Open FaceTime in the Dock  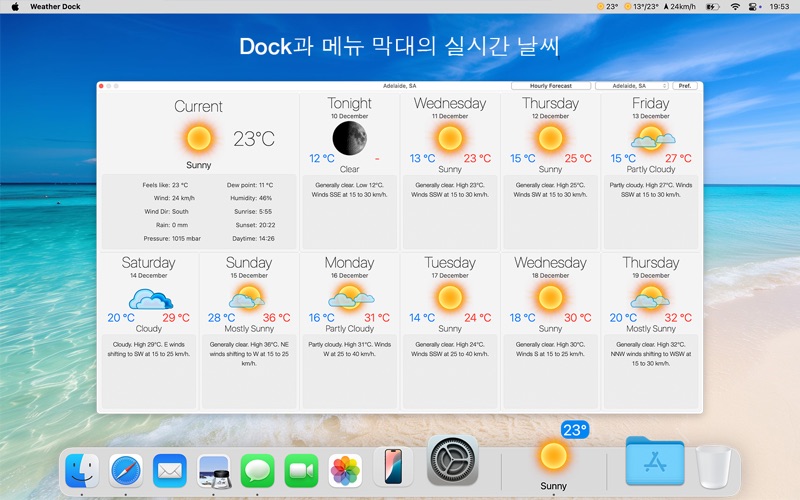click(301, 471)
